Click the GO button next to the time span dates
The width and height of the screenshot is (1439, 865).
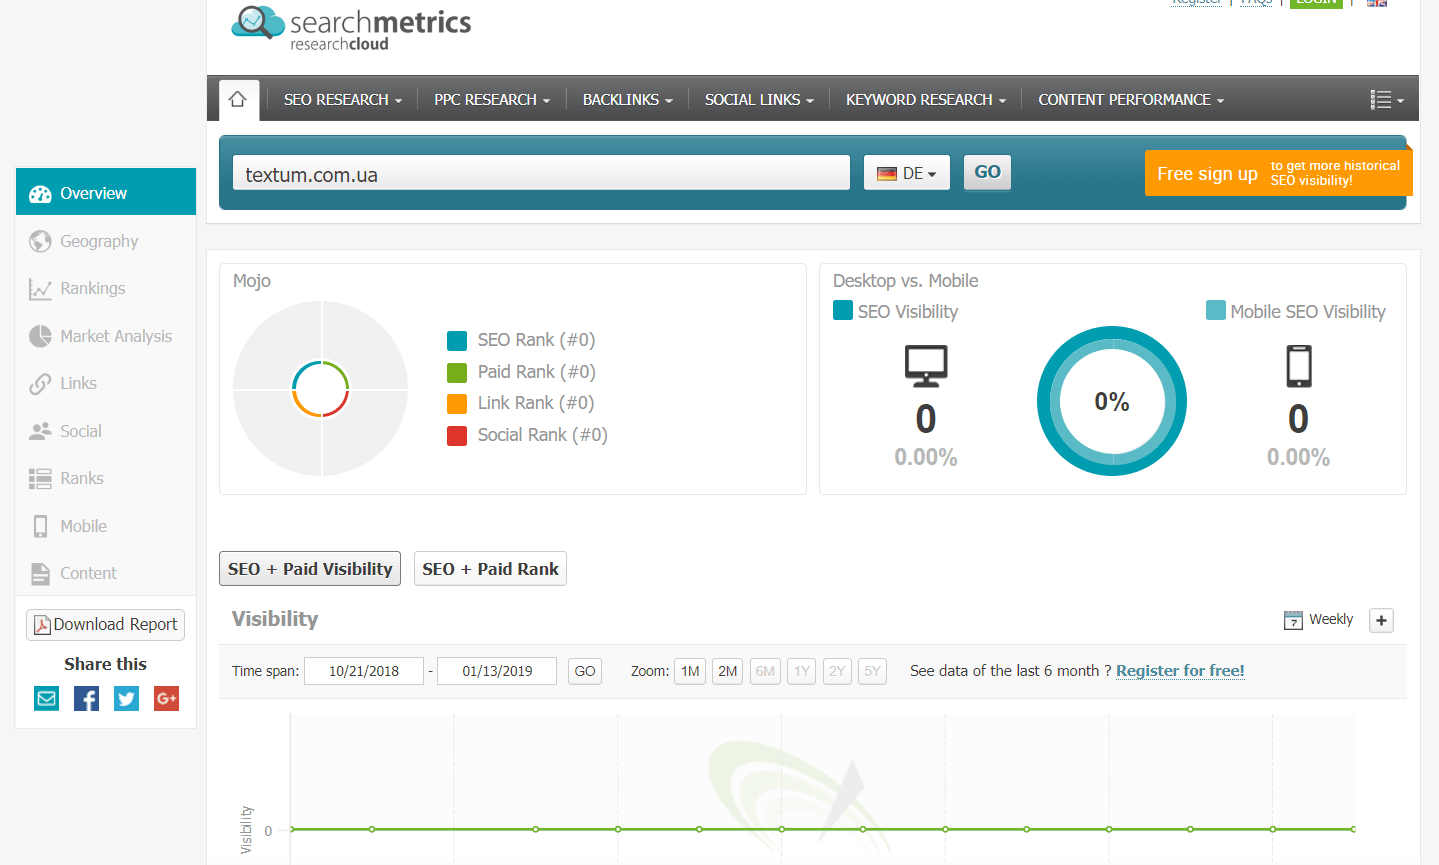point(585,671)
